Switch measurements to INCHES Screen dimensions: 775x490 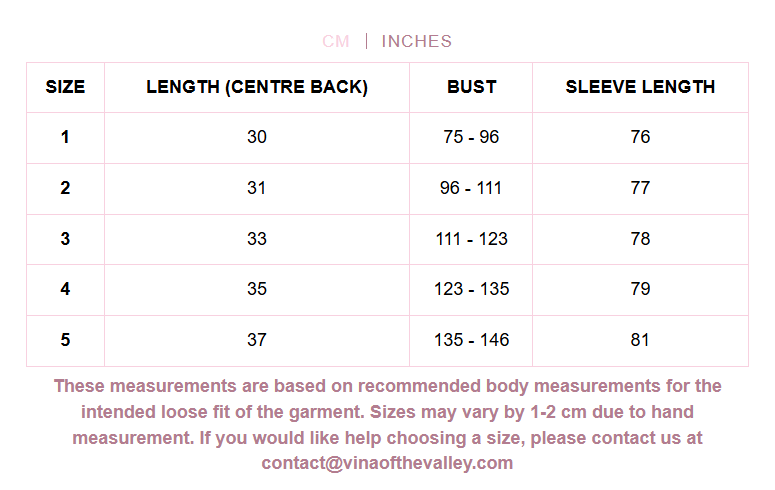(417, 41)
